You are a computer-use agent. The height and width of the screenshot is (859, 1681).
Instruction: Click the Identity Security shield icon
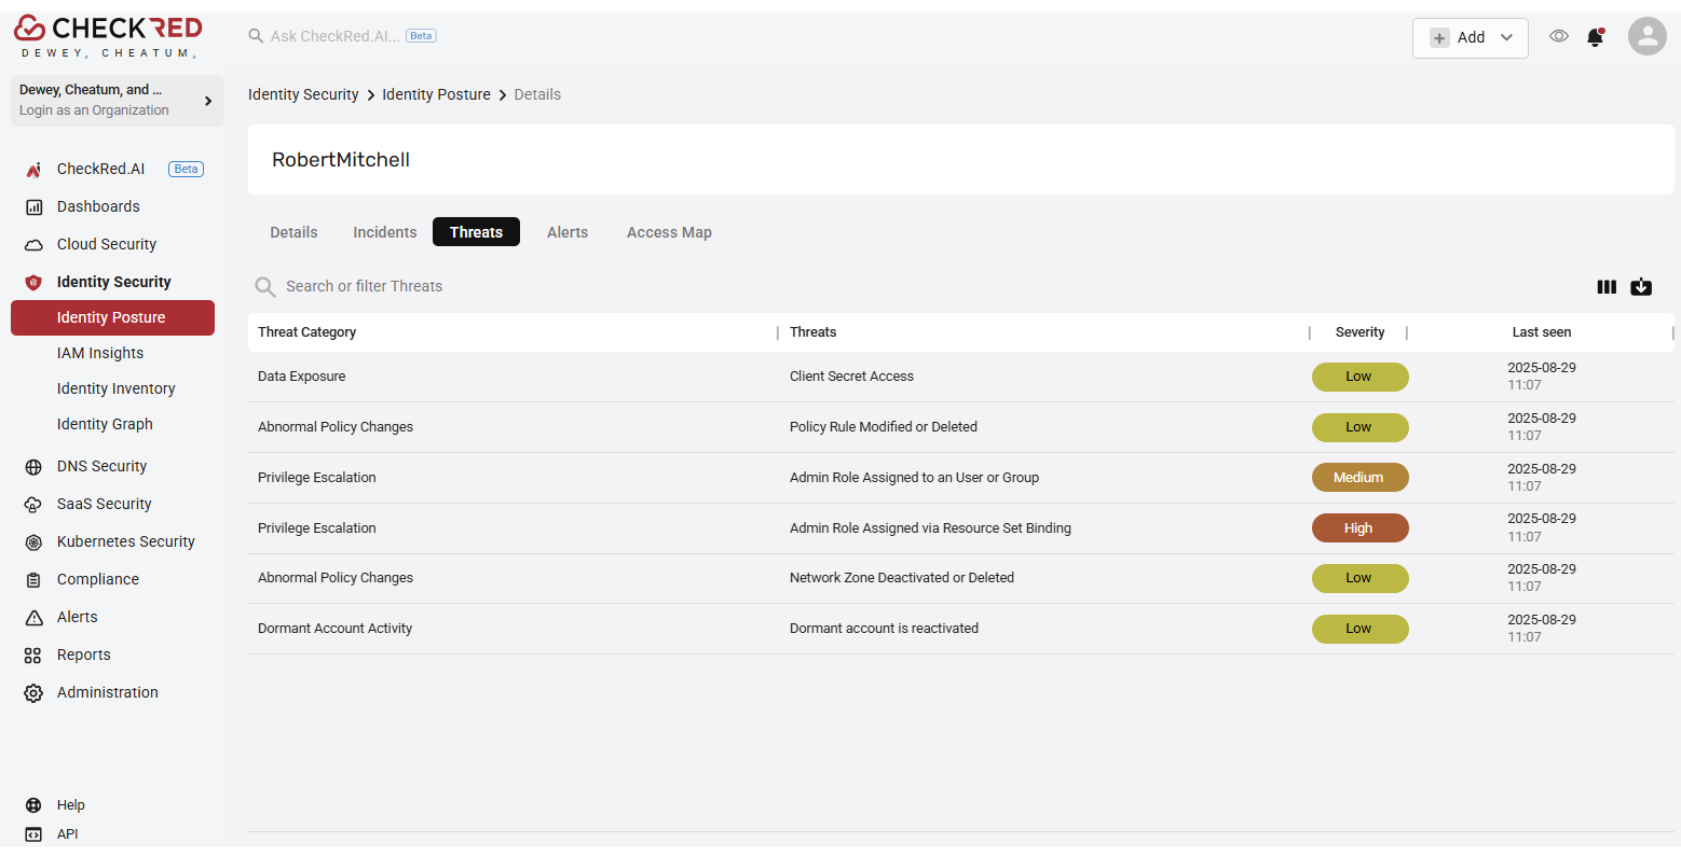point(33,282)
